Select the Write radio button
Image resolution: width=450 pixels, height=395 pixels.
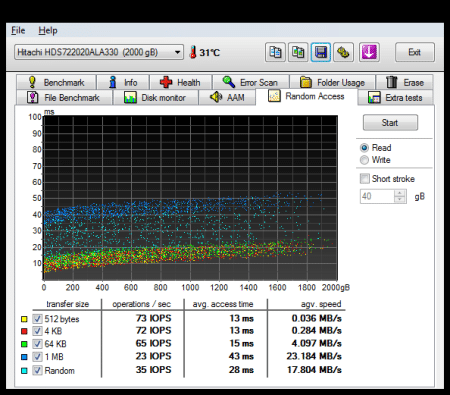364,160
